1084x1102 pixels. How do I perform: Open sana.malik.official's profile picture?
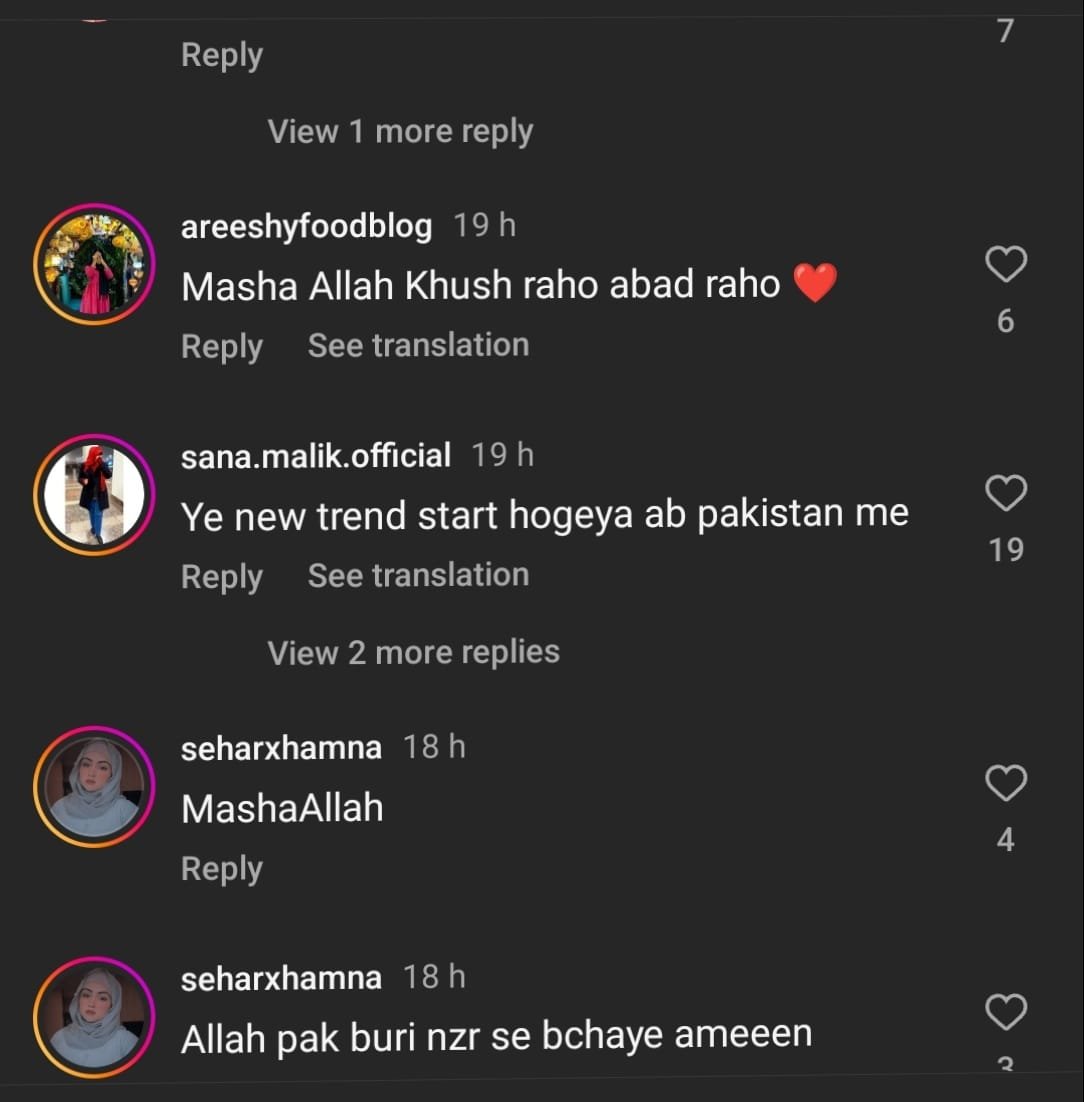click(x=95, y=495)
